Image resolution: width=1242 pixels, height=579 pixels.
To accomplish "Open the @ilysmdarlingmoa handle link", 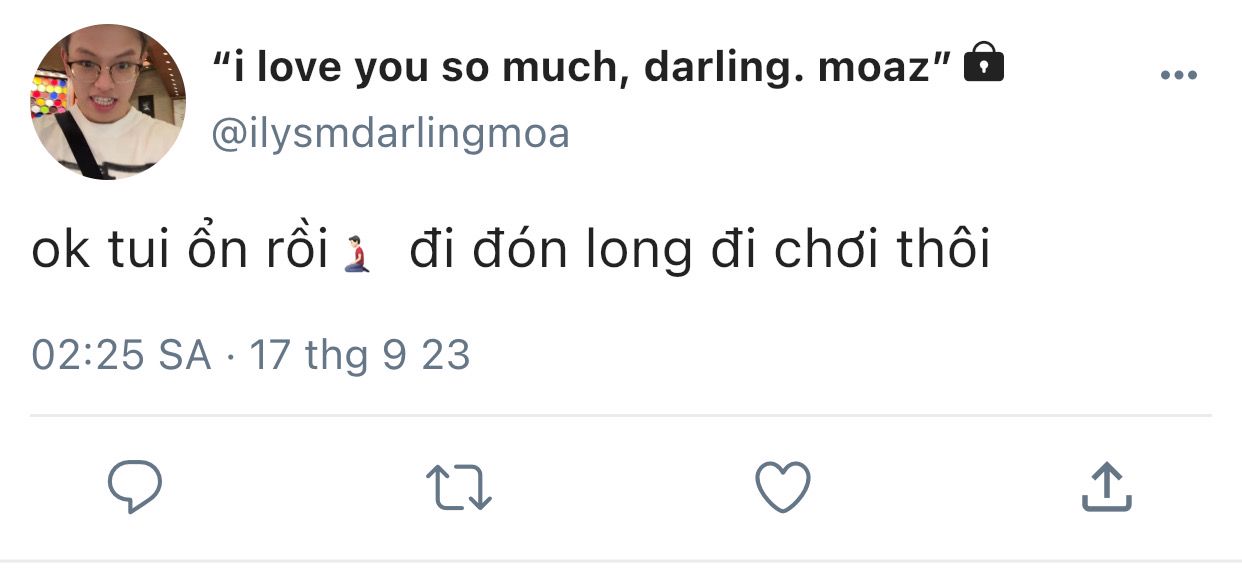I will click(x=390, y=133).
